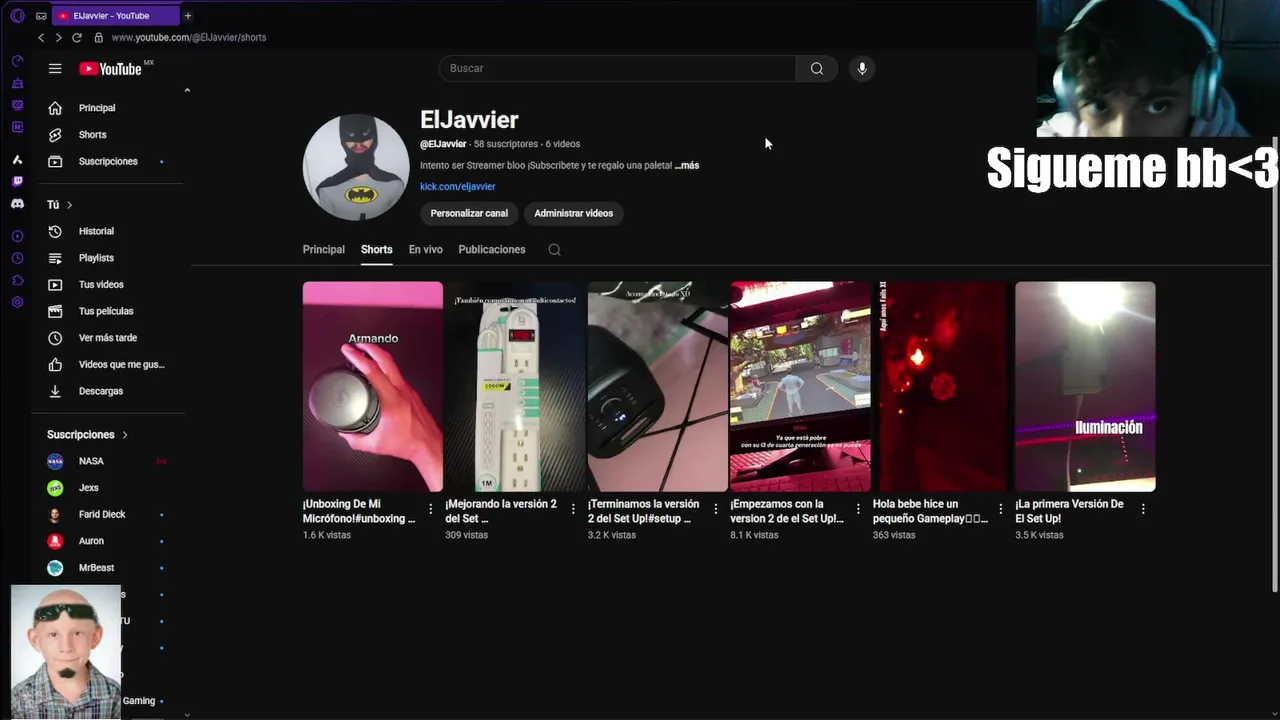Open the YouTube hamburger guide menu
The height and width of the screenshot is (720, 1280).
pos(55,69)
